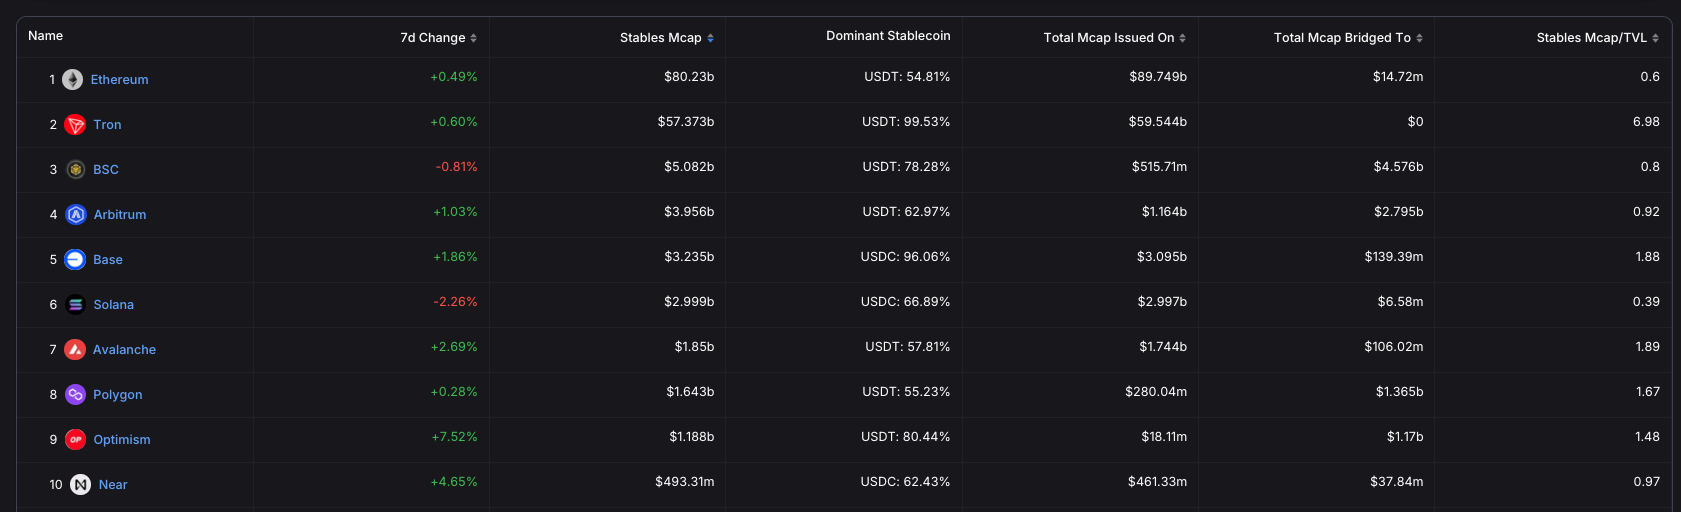
Task: Open the Avalanche chain link
Action: 124,350
